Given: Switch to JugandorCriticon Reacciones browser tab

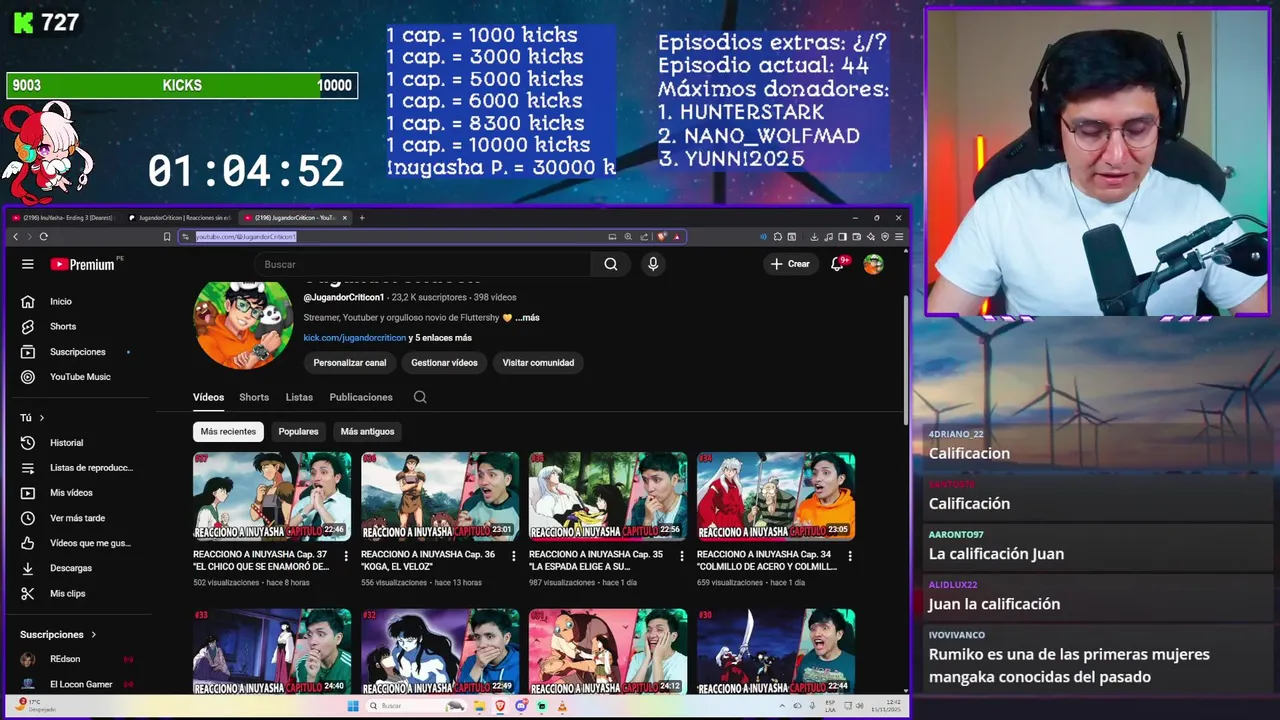Looking at the screenshot, I should pyautogui.click(x=181, y=217).
